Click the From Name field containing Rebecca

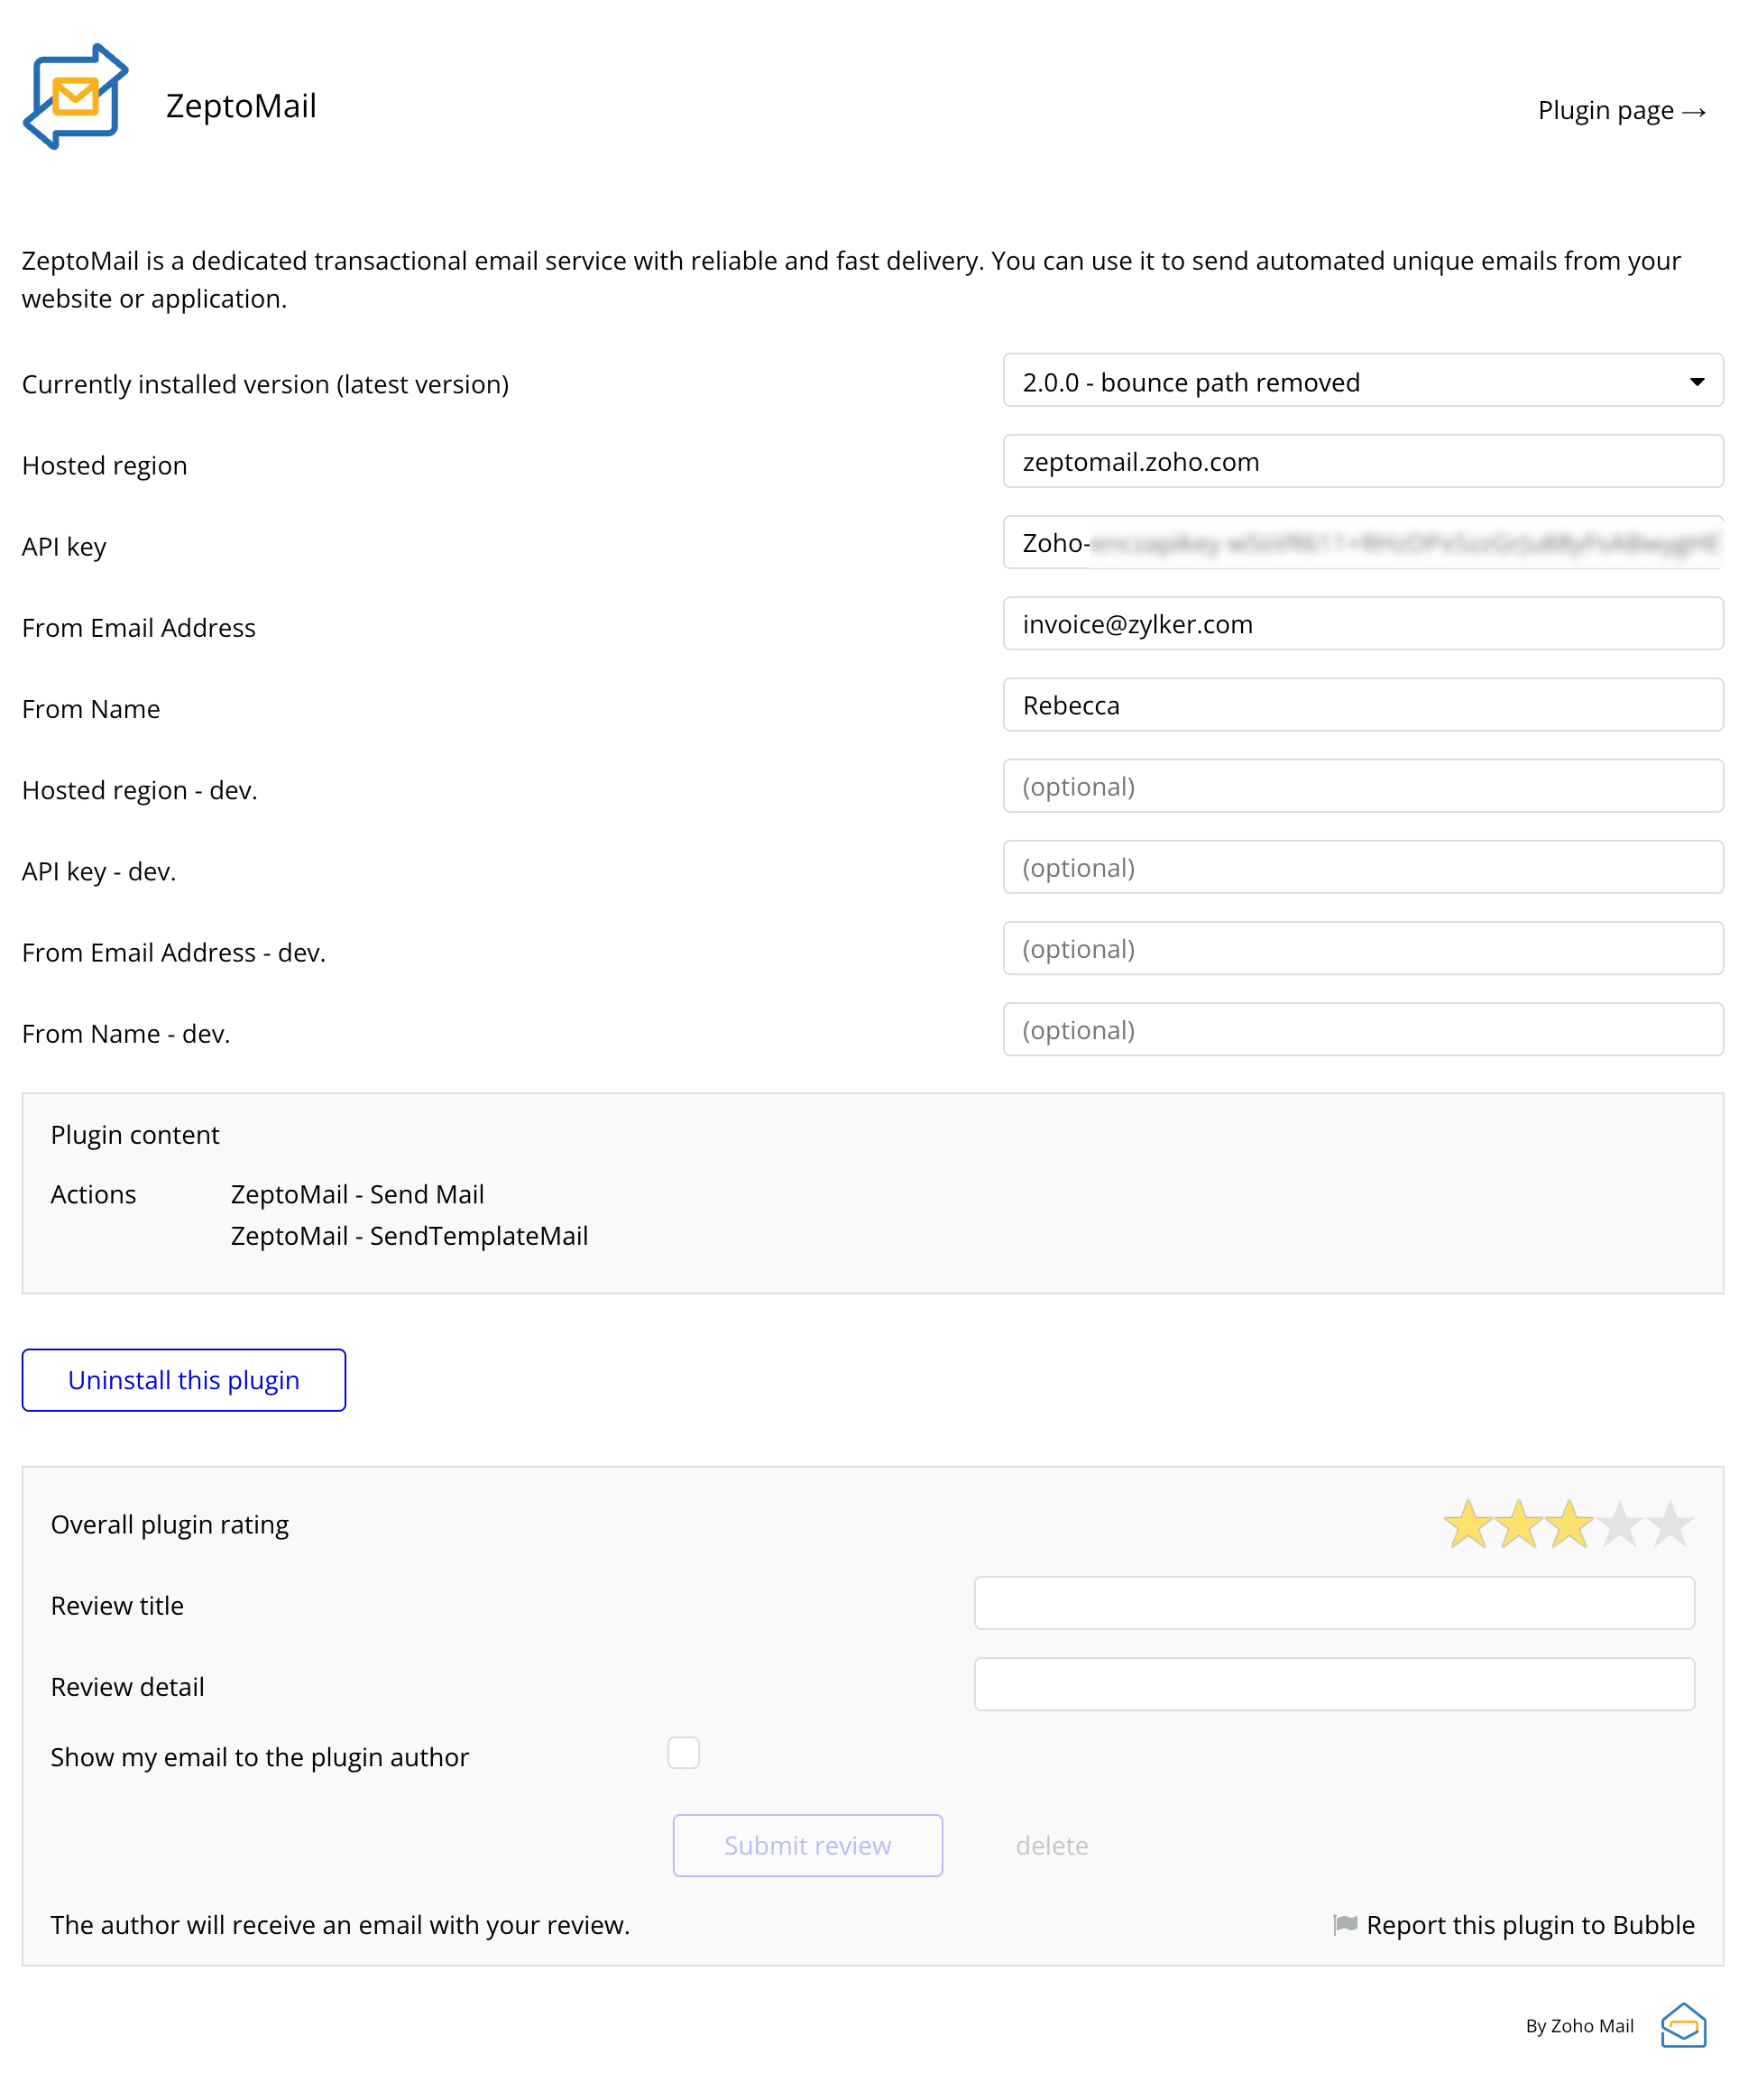pos(1362,705)
